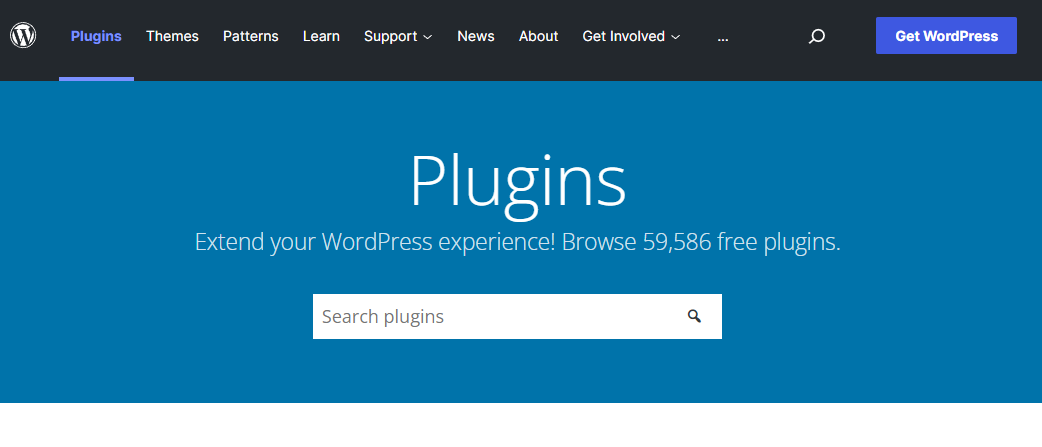Visit the News section

pyautogui.click(x=476, y=36)
